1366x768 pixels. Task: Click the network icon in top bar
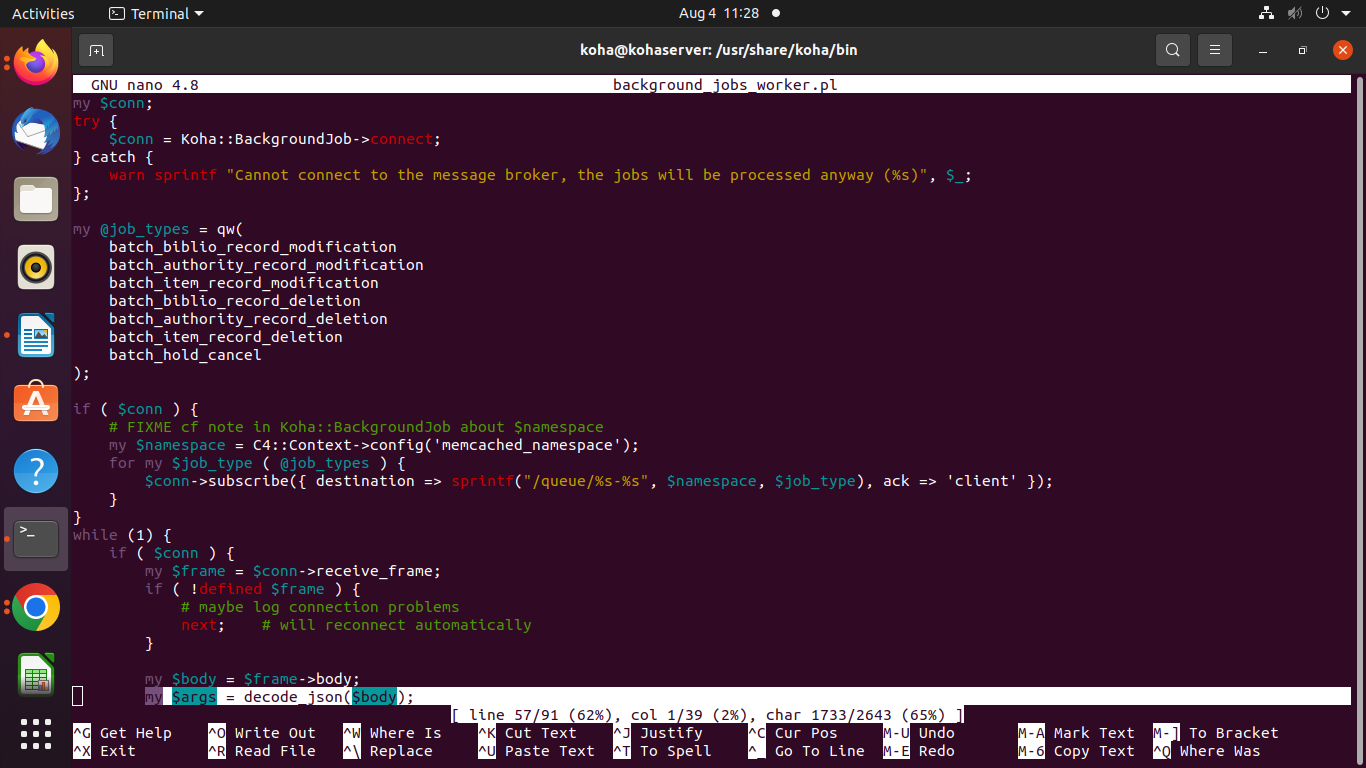[1267, 14]
